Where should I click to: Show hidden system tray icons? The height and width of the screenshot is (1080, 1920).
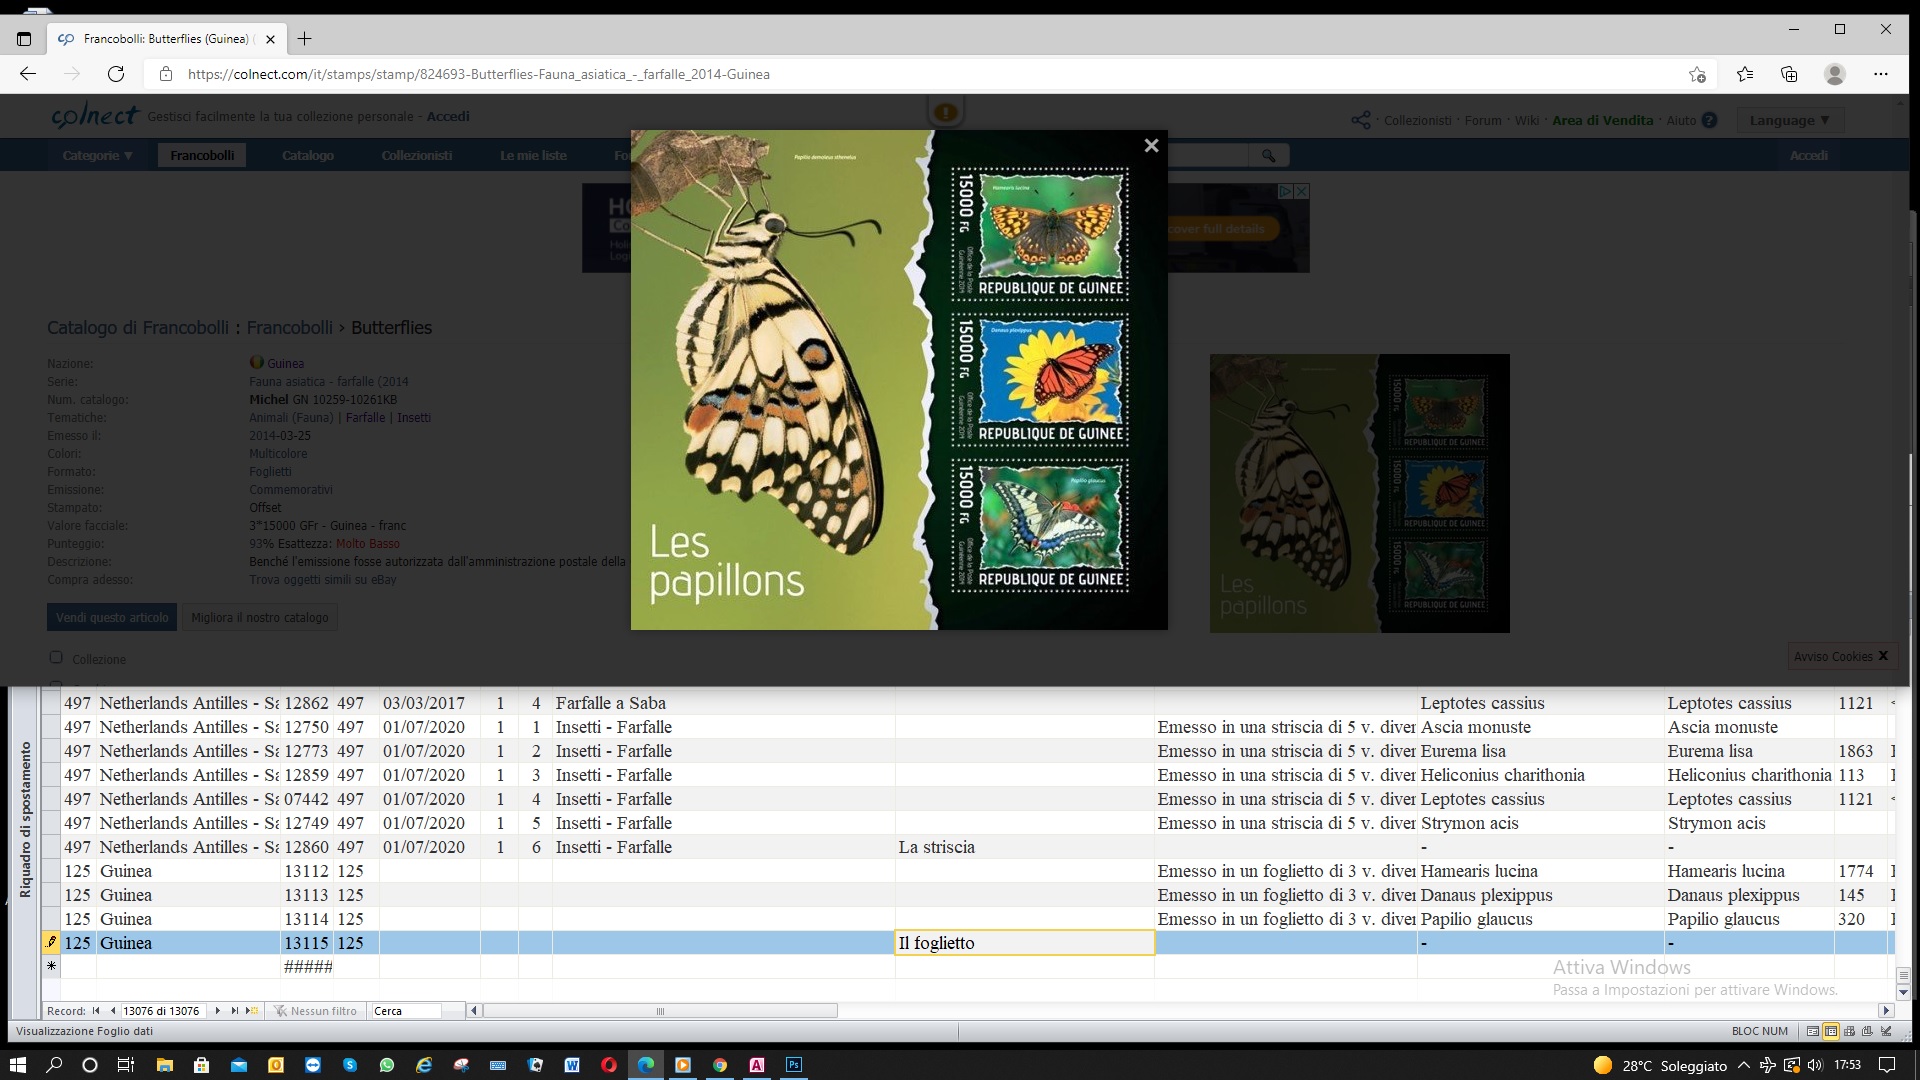pyautogui.click(x=1743, y=1065)
